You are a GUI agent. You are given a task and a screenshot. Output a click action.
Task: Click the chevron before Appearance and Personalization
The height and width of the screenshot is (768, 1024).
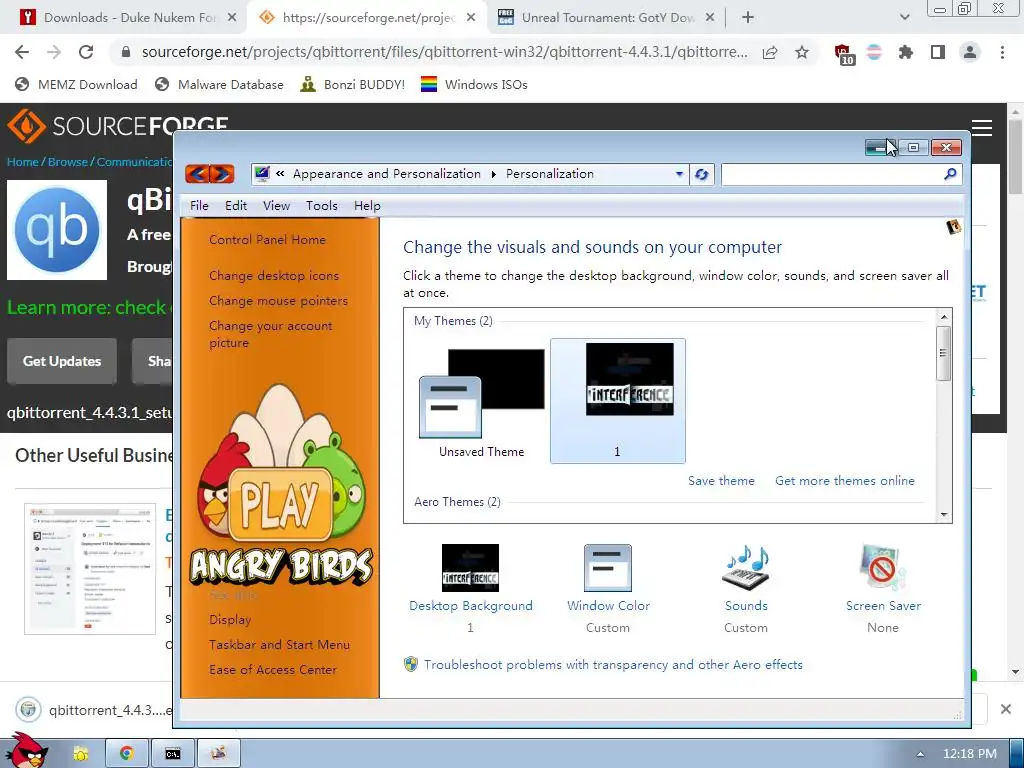click(280, 174)
